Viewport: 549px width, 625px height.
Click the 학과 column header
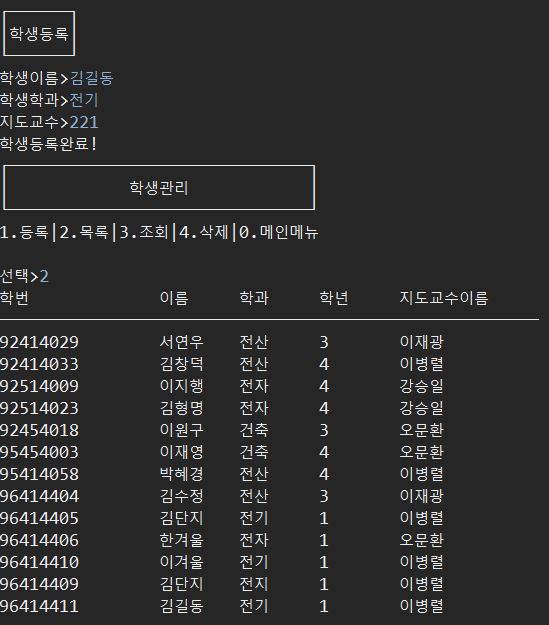(254, 298)
